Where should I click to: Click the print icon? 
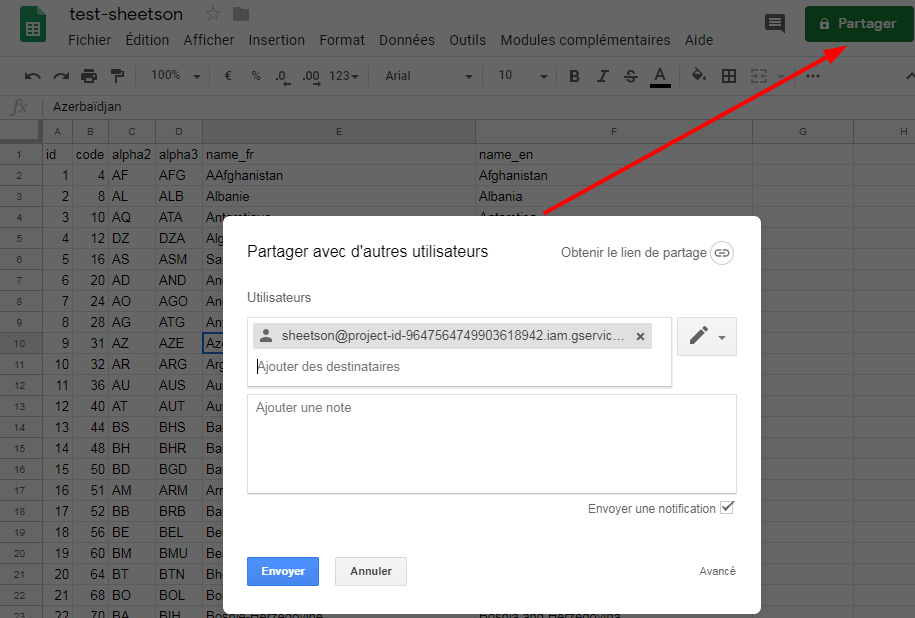[x=89, y=76]
